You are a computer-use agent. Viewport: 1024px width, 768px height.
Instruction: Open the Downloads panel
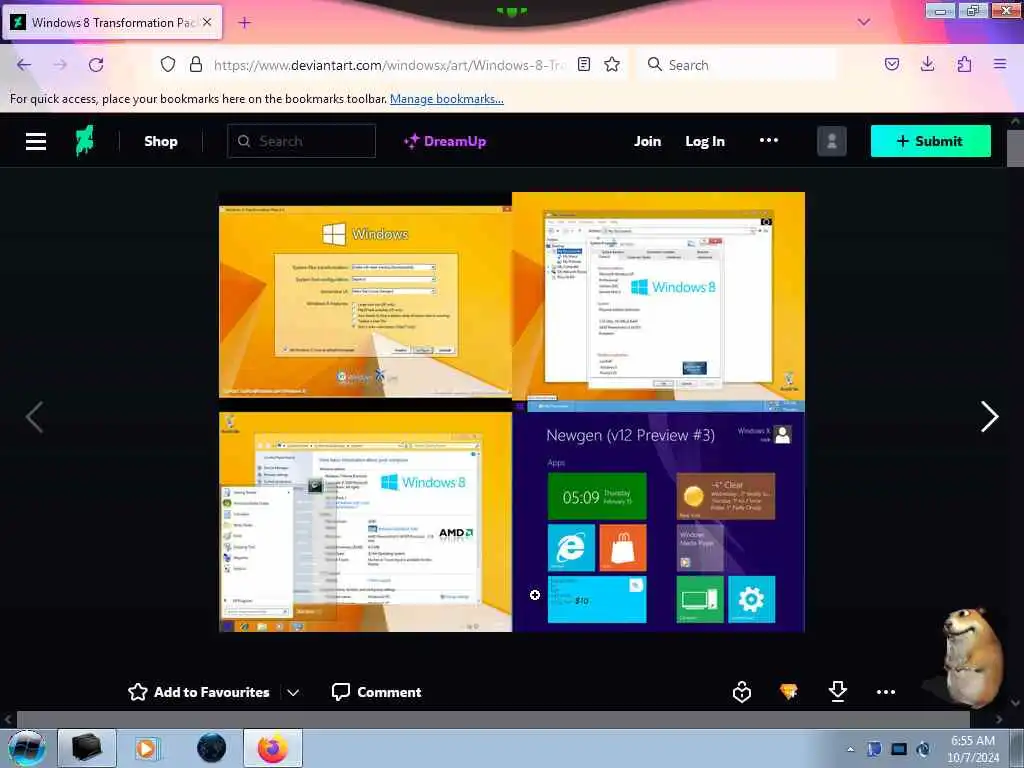point(927,64)
